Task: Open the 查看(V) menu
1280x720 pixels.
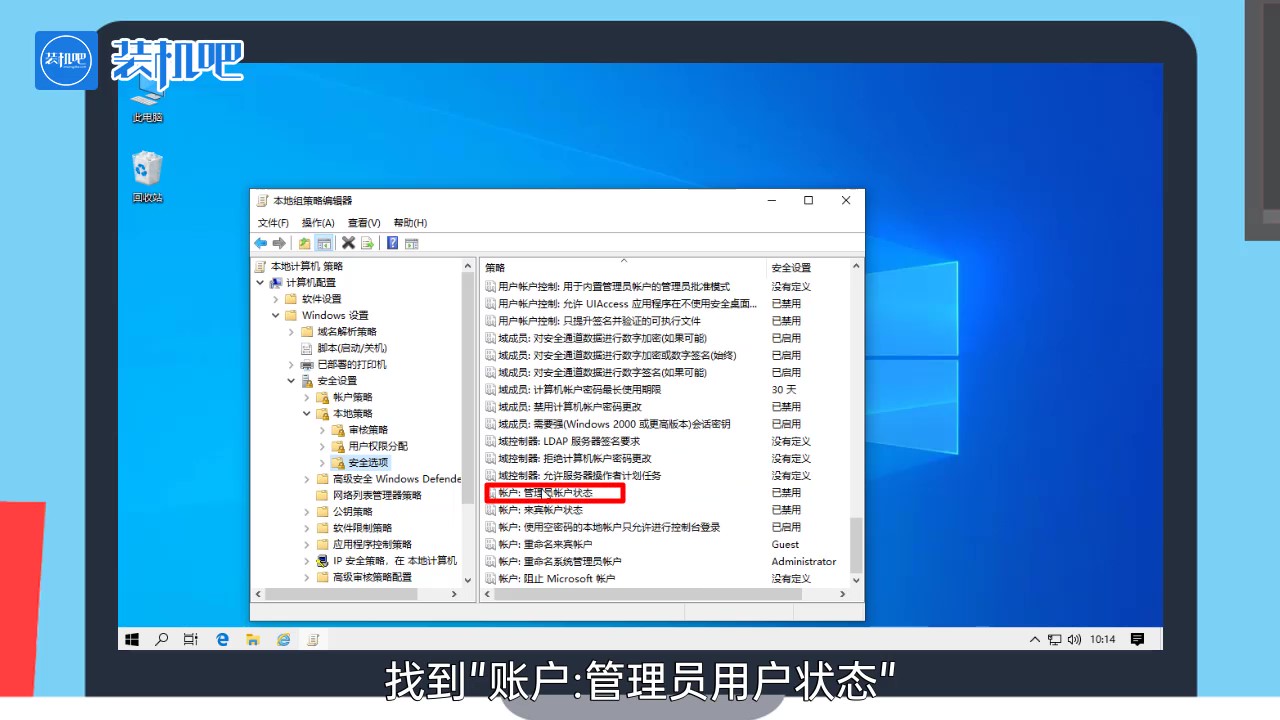Action: tap(364, 222)
